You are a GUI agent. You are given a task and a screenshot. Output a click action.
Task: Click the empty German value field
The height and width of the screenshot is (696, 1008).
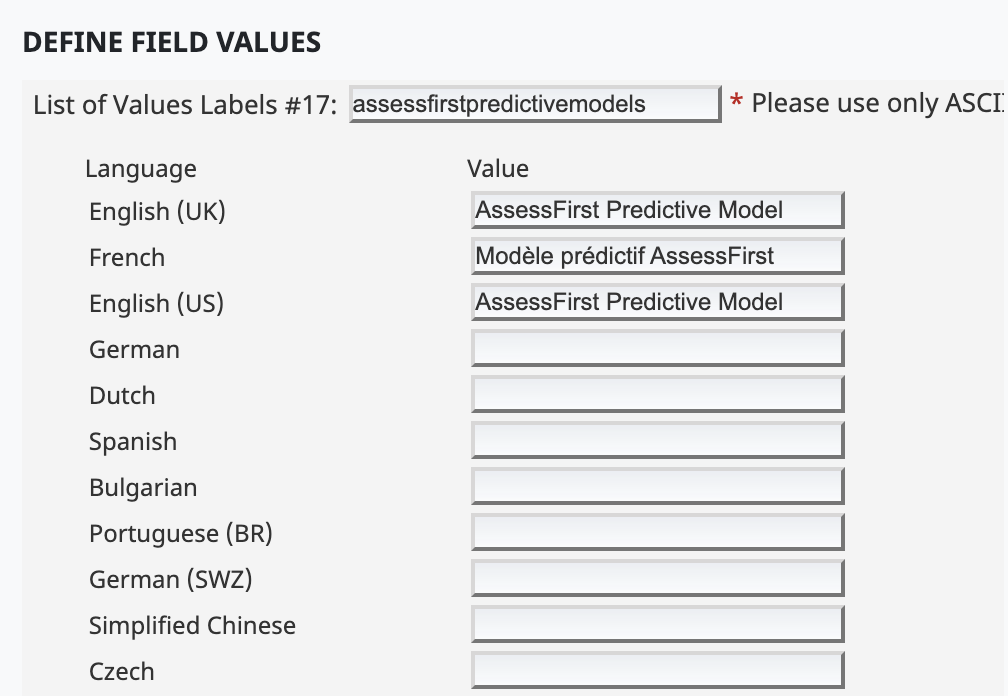pos(657,349)
